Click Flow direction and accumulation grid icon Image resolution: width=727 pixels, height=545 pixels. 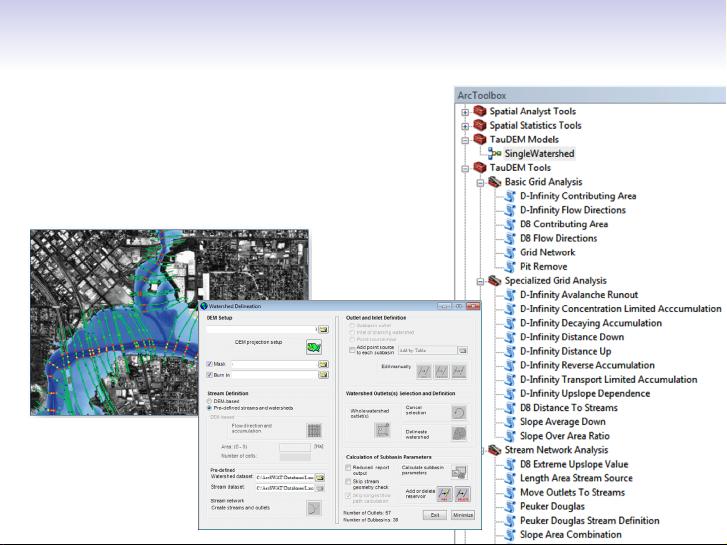[x=314, y=430]
